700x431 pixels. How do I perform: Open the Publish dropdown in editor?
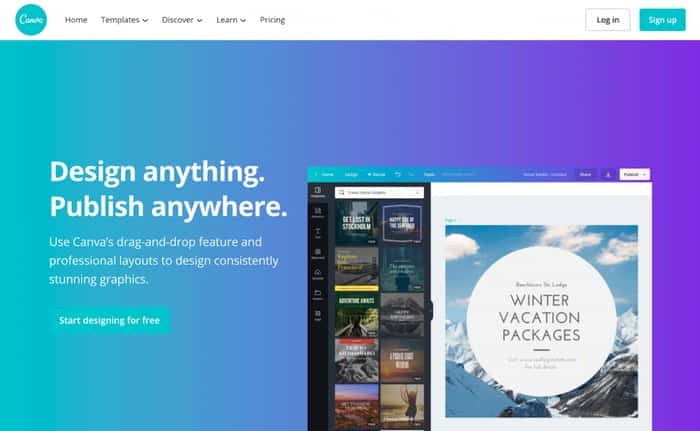click(634, 174)
